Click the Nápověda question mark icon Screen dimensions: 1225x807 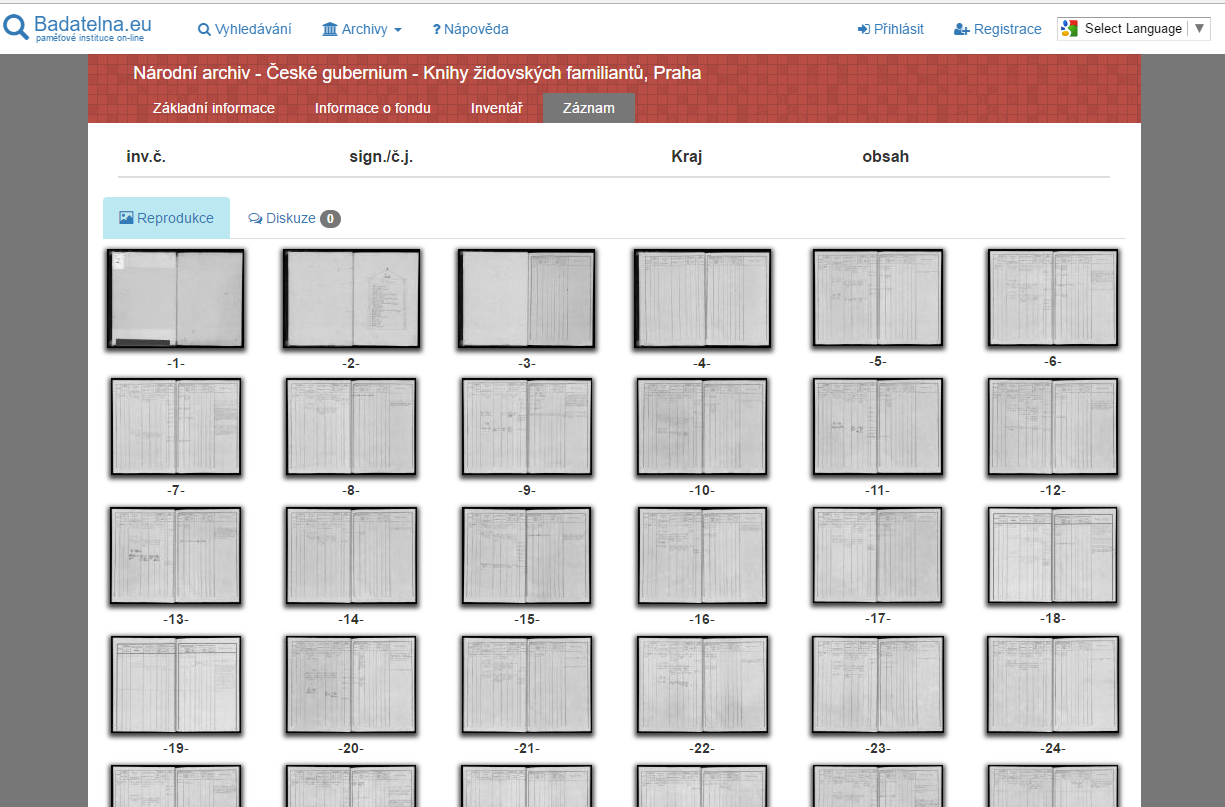(436, 30)
